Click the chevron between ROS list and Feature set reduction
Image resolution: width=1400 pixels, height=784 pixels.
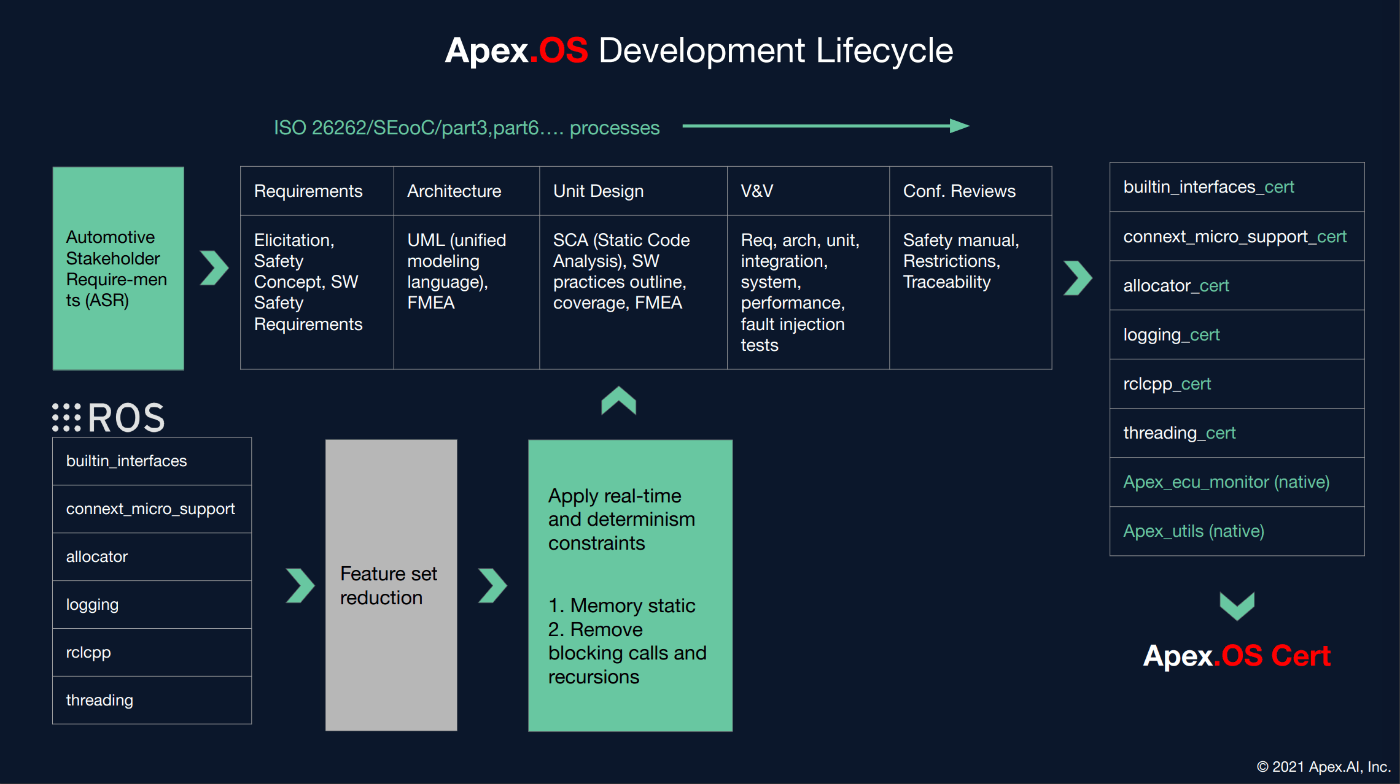300,585
